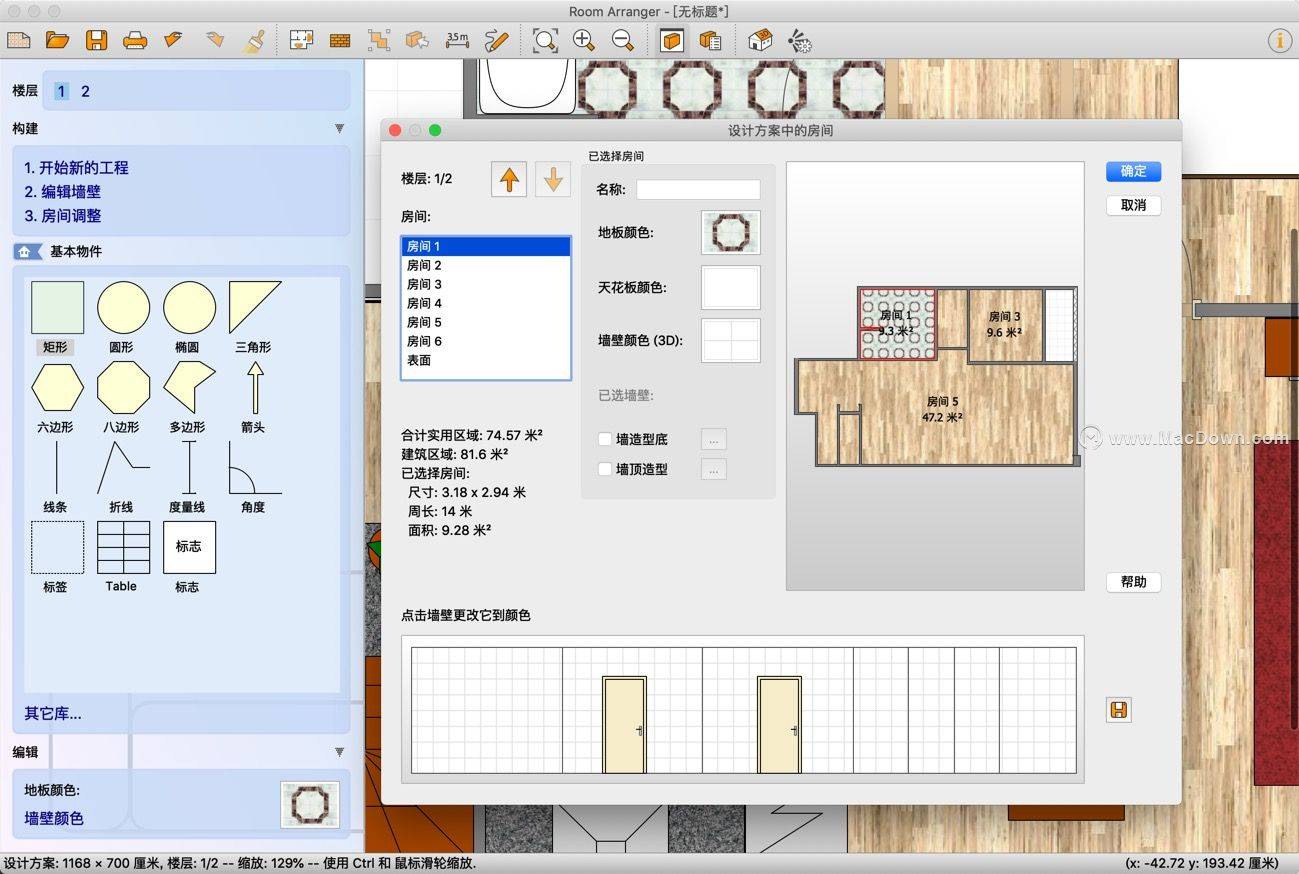The height and width of the screenshot is (874, 1299).
Task: Switch to floor 2 in 楼层 bar
Action: click(85, 91)
